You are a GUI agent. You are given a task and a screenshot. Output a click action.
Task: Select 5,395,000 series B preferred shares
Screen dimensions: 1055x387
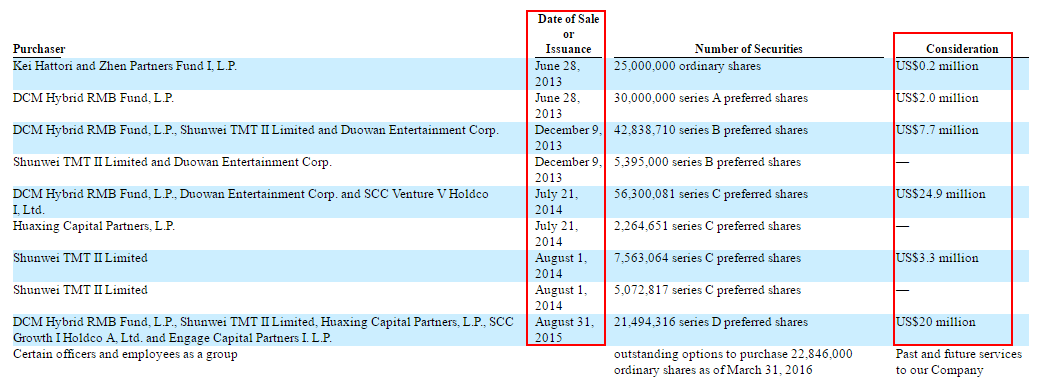(708, 162)
